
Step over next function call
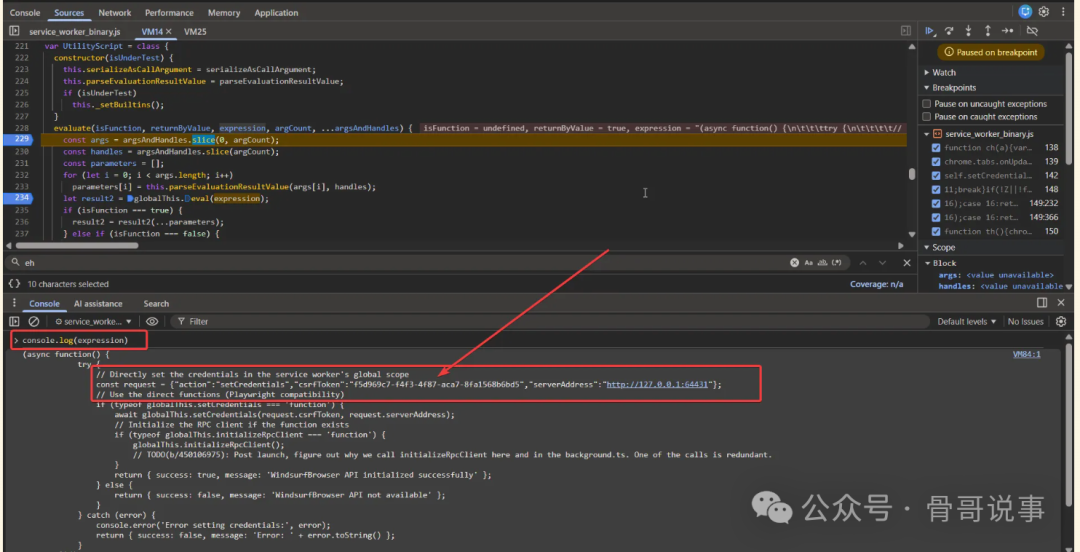(950, 31)
